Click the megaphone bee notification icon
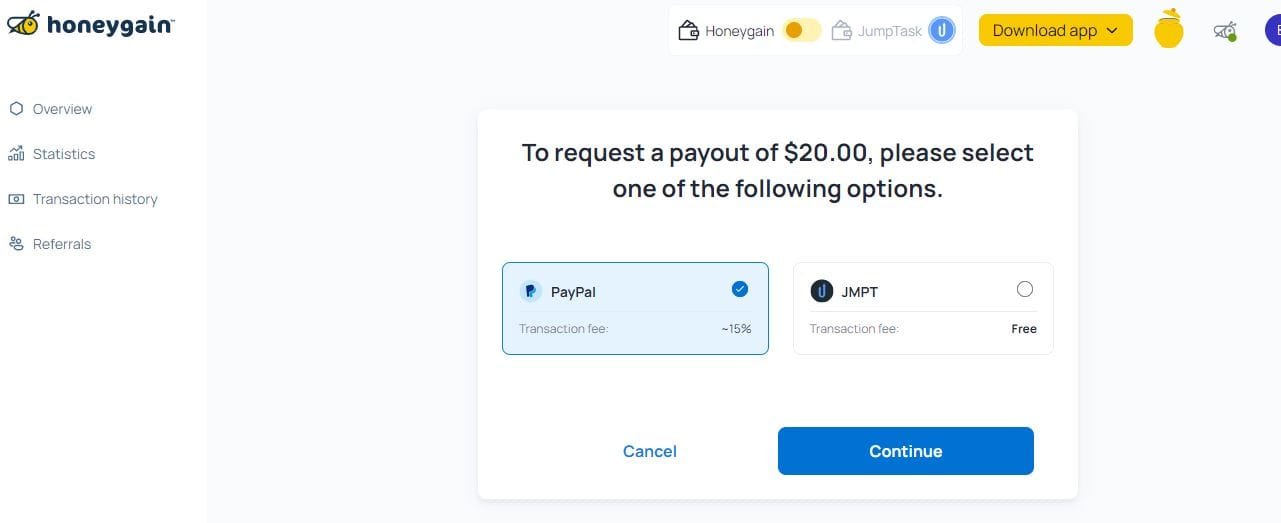1281x523 pixels. [1225, 32]
